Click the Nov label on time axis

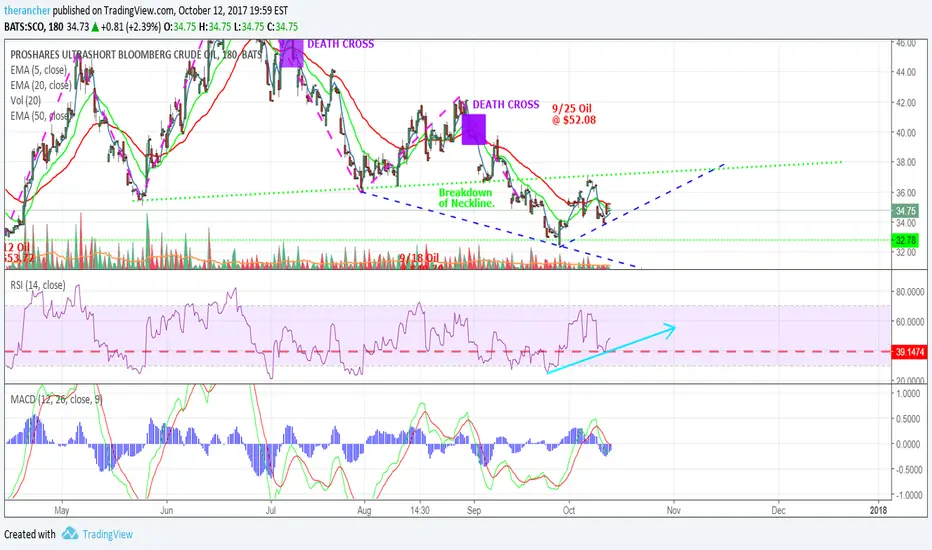pyautogui.click(x=673, y=510)
